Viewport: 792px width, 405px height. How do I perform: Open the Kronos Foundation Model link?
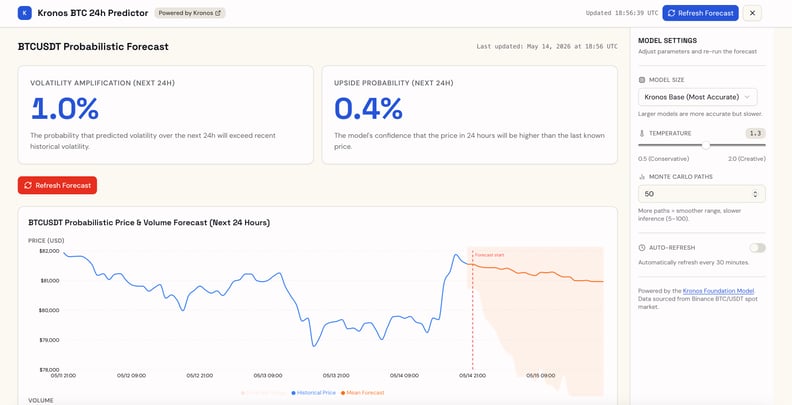point(718,291)
